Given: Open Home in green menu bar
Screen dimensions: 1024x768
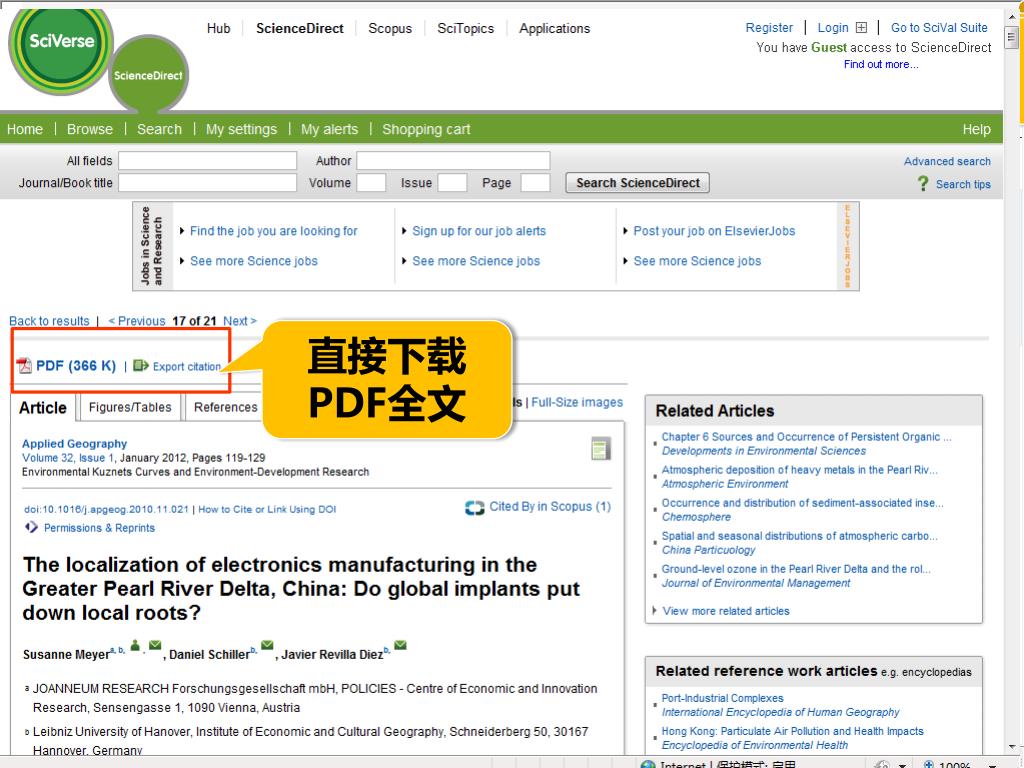Looking at the screenshot, I should tap(25, 129).
